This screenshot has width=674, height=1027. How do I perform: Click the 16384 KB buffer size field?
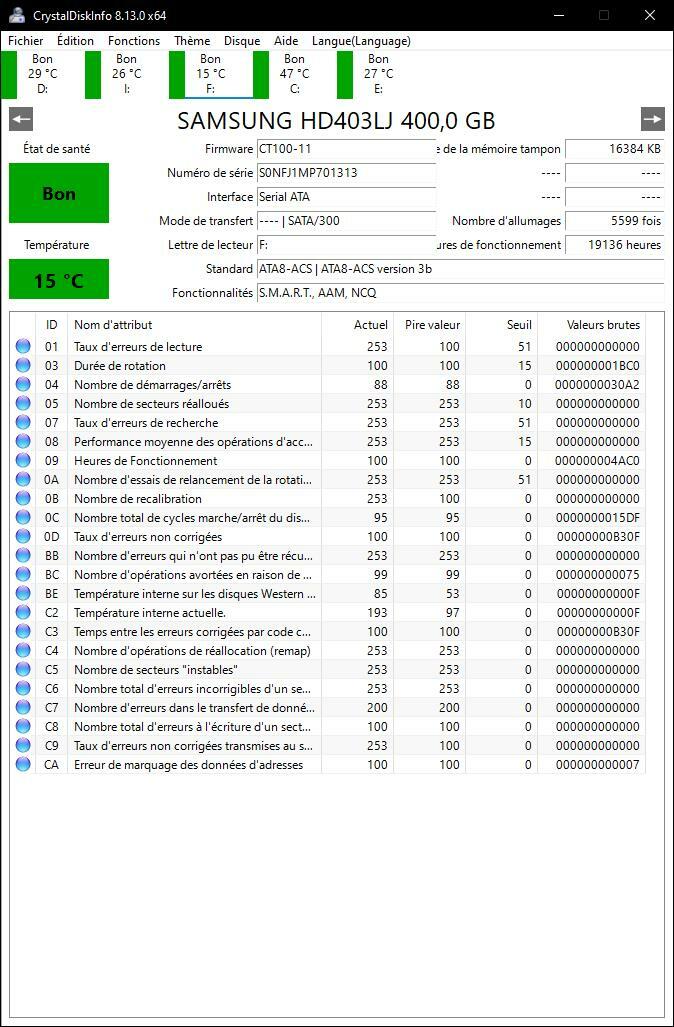[614, 149]
